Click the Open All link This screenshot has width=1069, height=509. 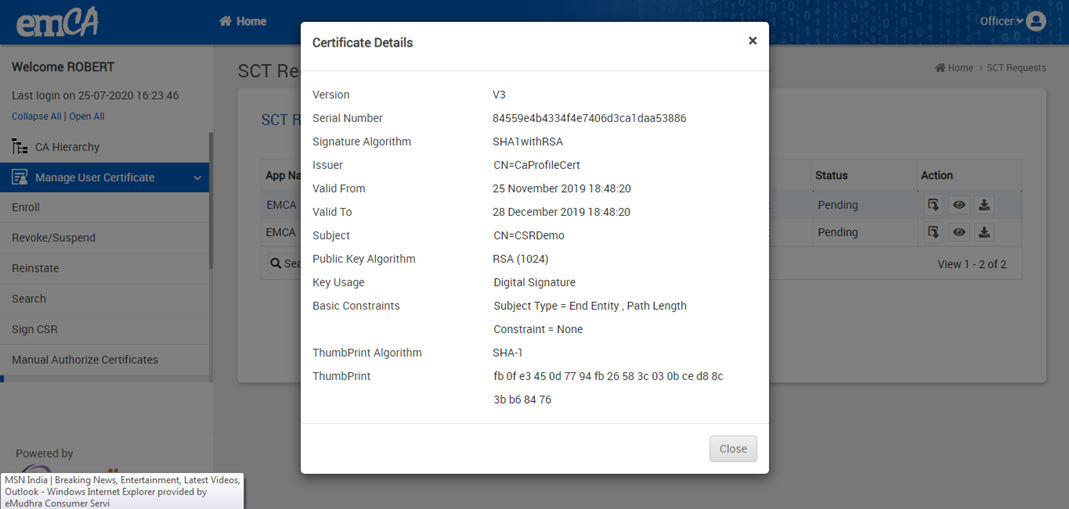(87, 117)
